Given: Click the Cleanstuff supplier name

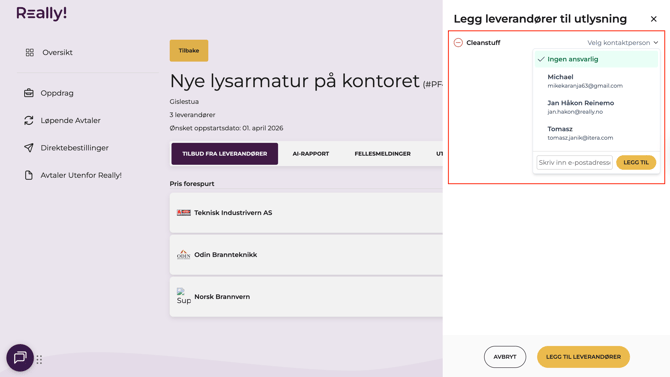Looking at the screenshot, I should point(483,43).
